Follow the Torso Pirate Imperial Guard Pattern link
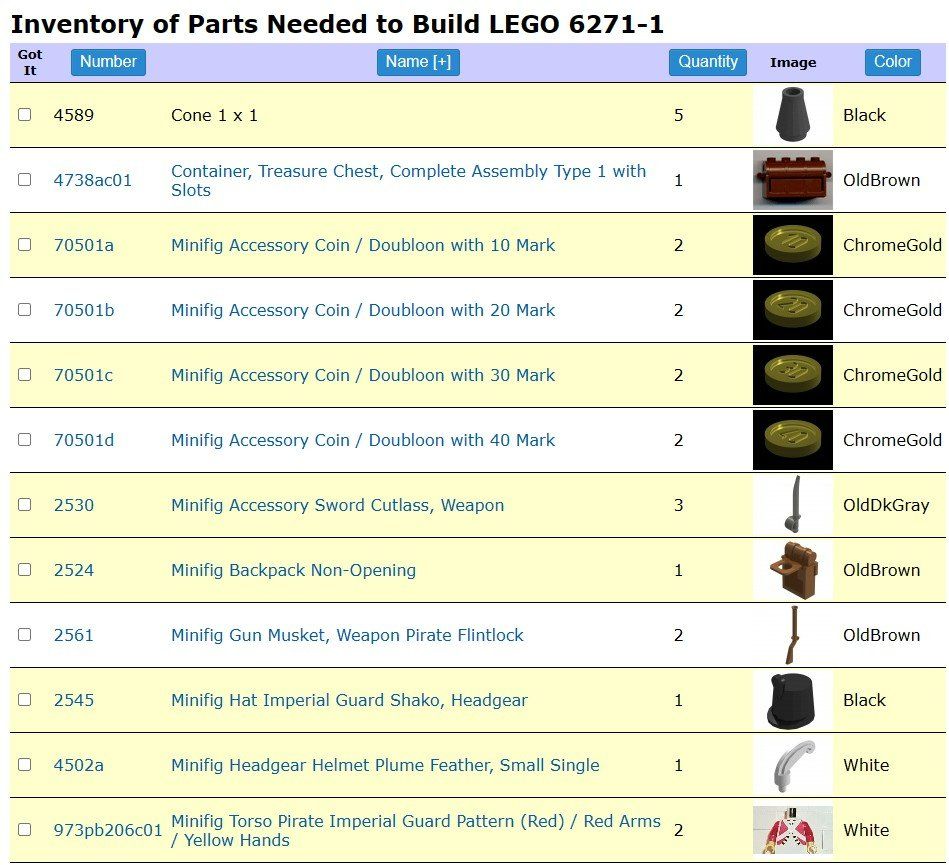This screenshot has width=949, height=865. [416, 830]
